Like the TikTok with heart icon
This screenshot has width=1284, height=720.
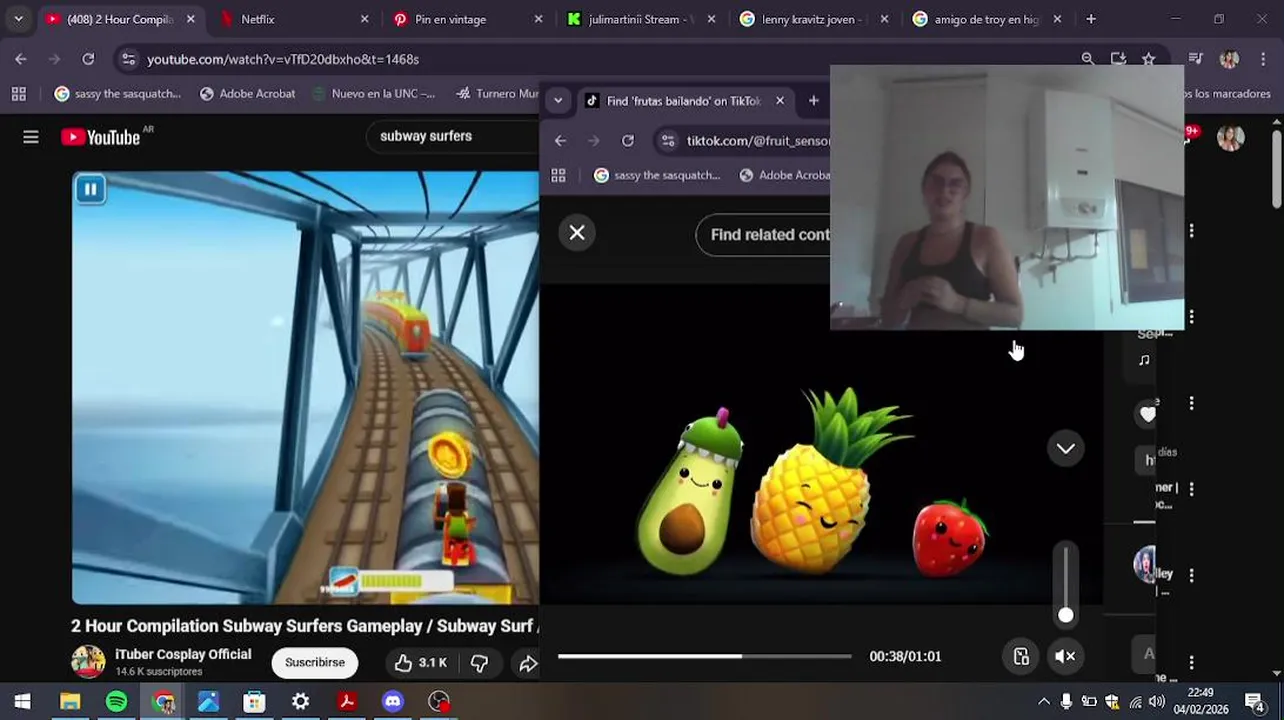point(1147,414)
